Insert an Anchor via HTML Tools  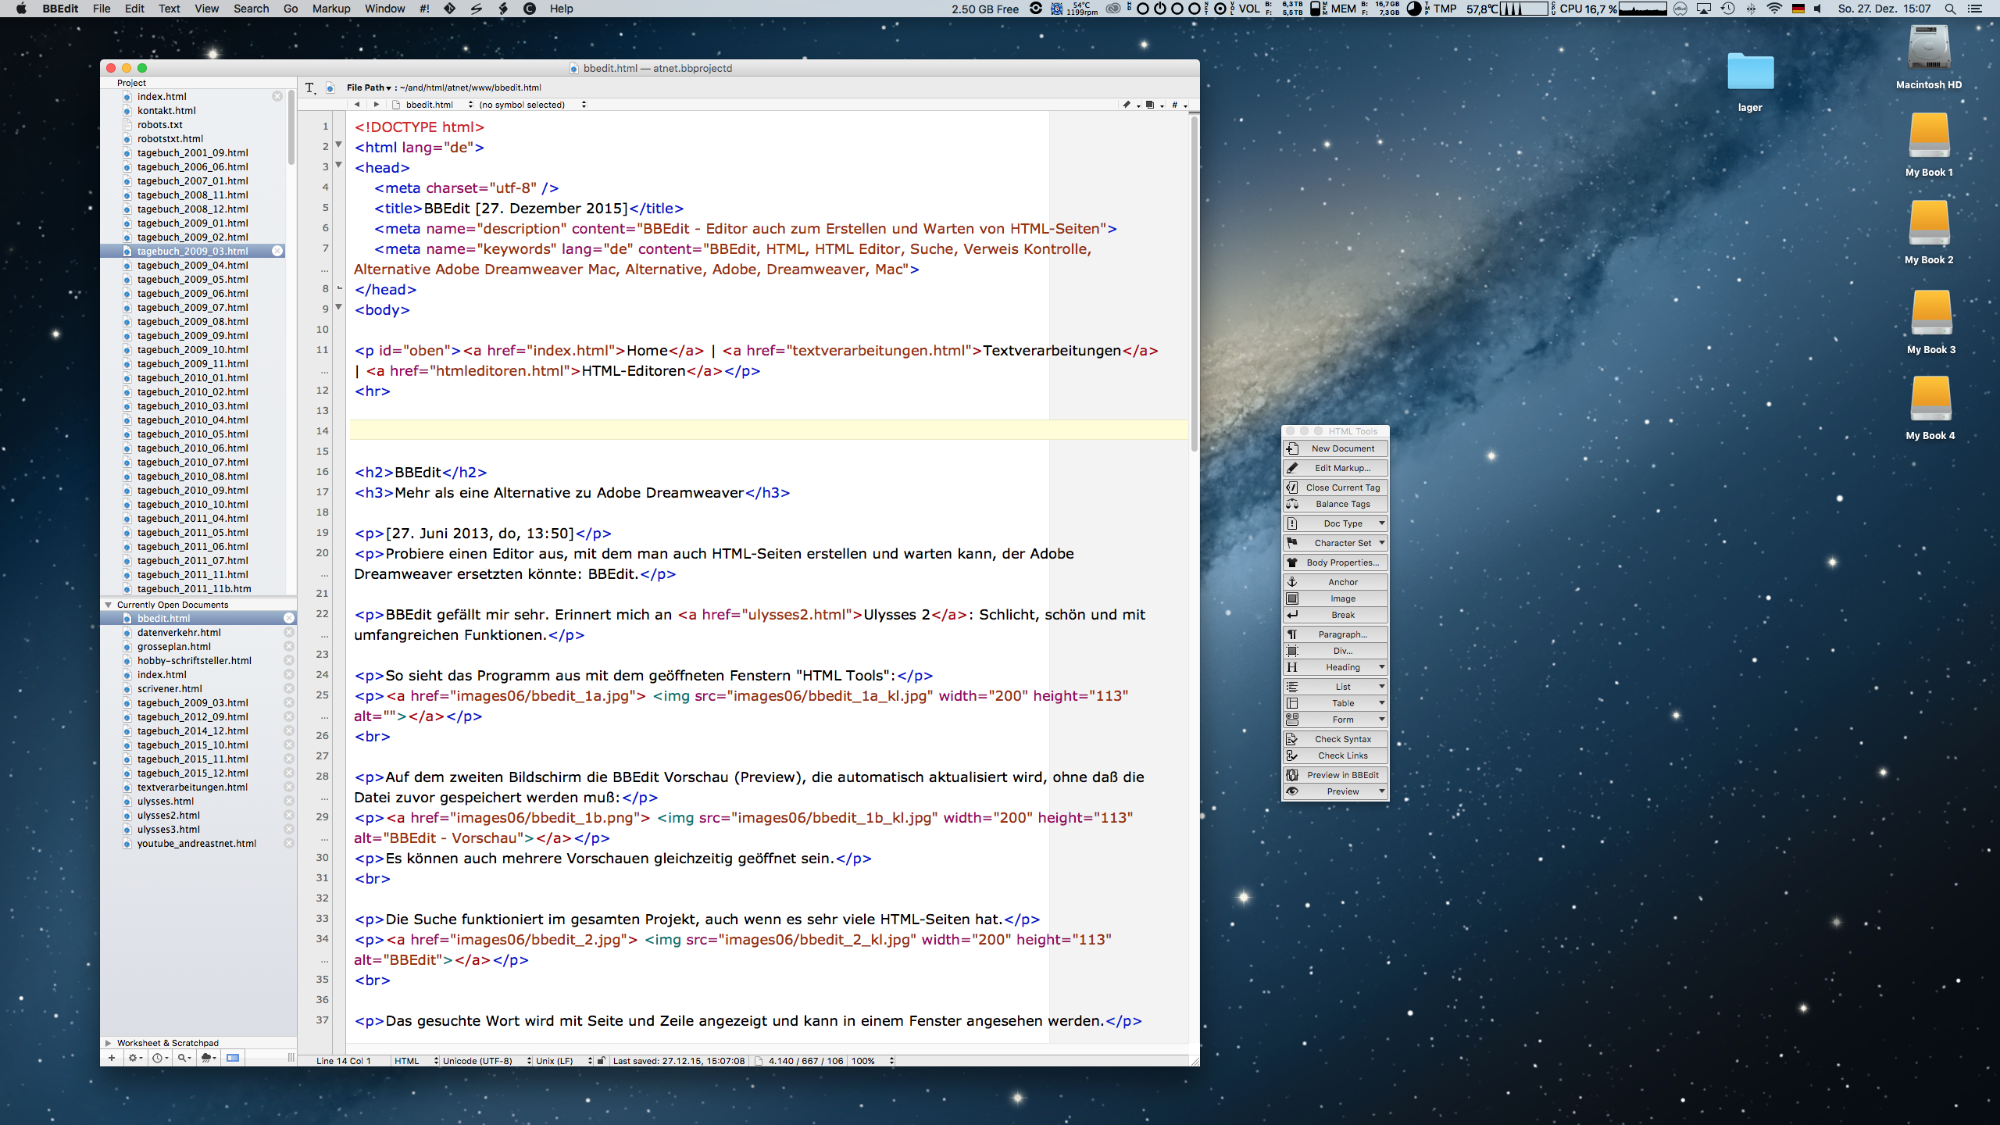(x=1335, y=582)
